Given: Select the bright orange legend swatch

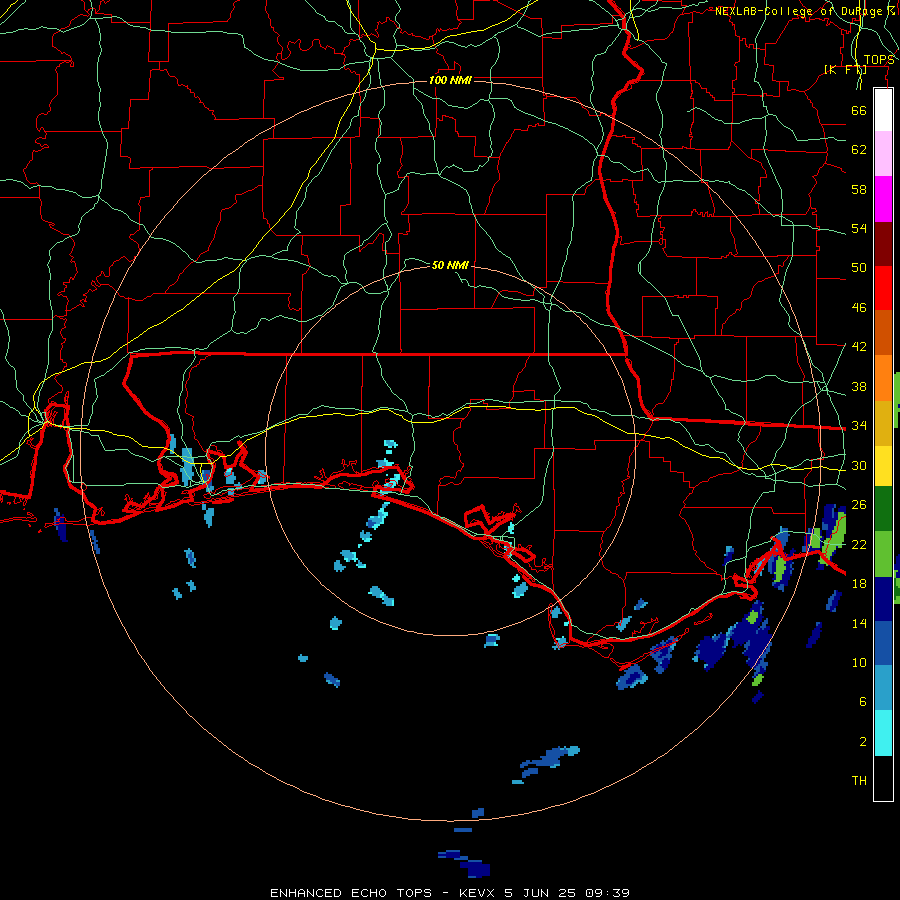Looking at the screenshot, I should (883, 378).
